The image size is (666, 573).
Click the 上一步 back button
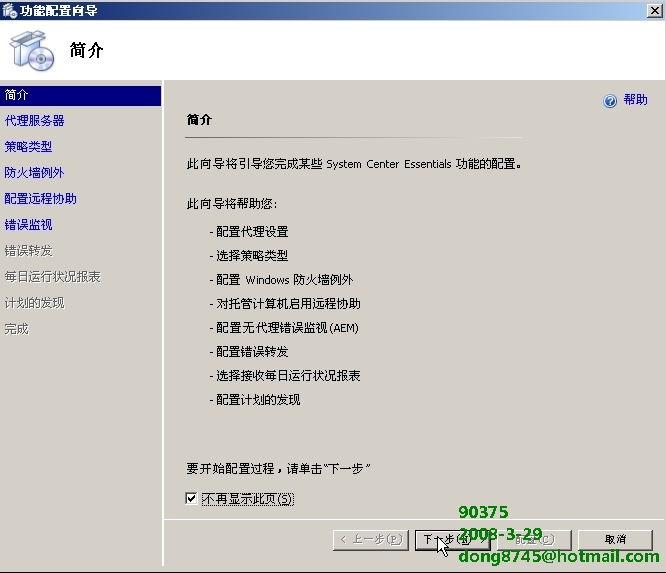370,540
